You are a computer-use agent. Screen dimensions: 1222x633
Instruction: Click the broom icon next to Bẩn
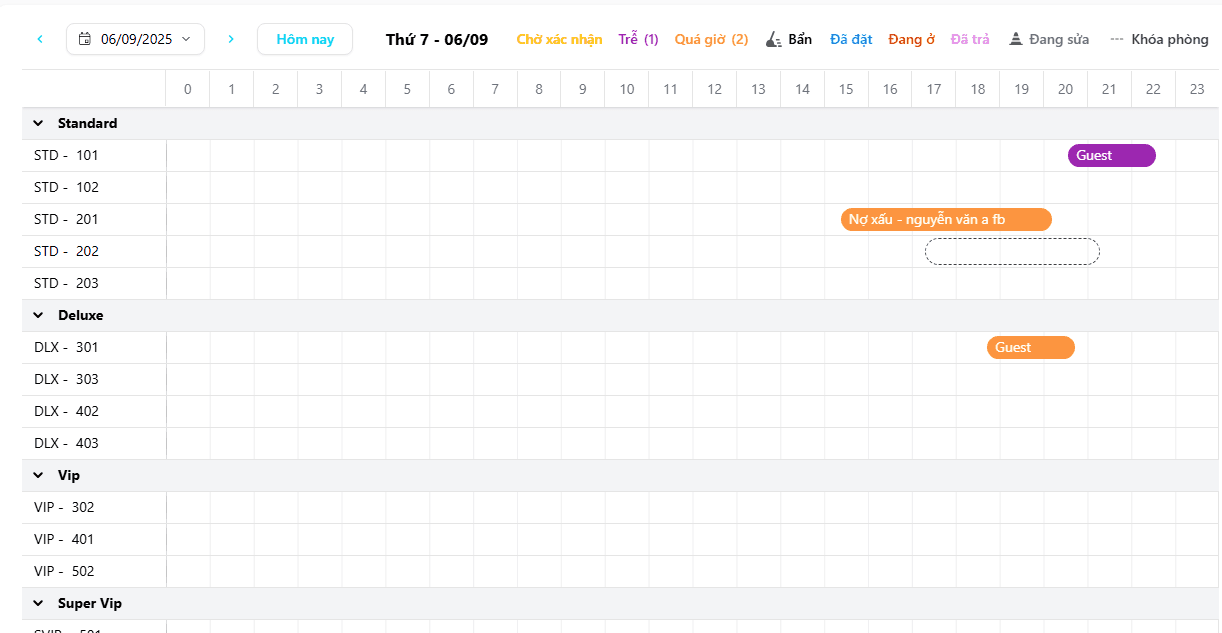771,38
